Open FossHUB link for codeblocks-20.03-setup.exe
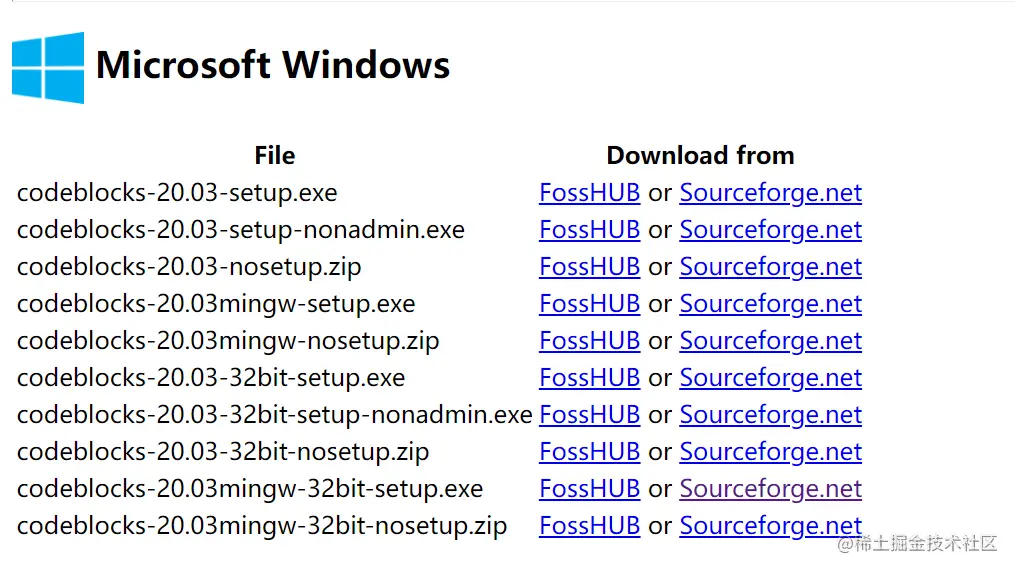Viewport: 1015px width, 571px height. click(x=590, y=193)
